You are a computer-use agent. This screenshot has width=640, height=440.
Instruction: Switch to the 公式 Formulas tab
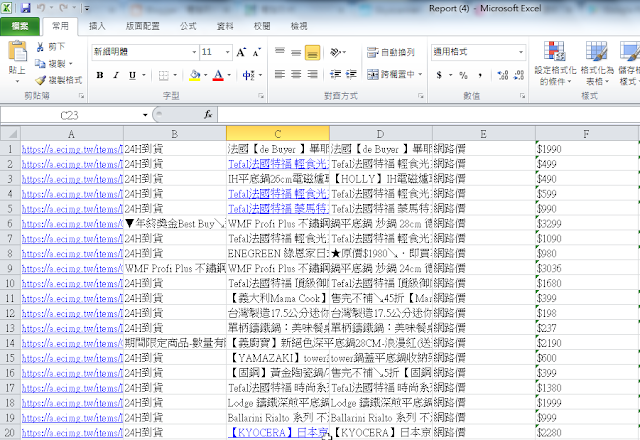[188, 27]
